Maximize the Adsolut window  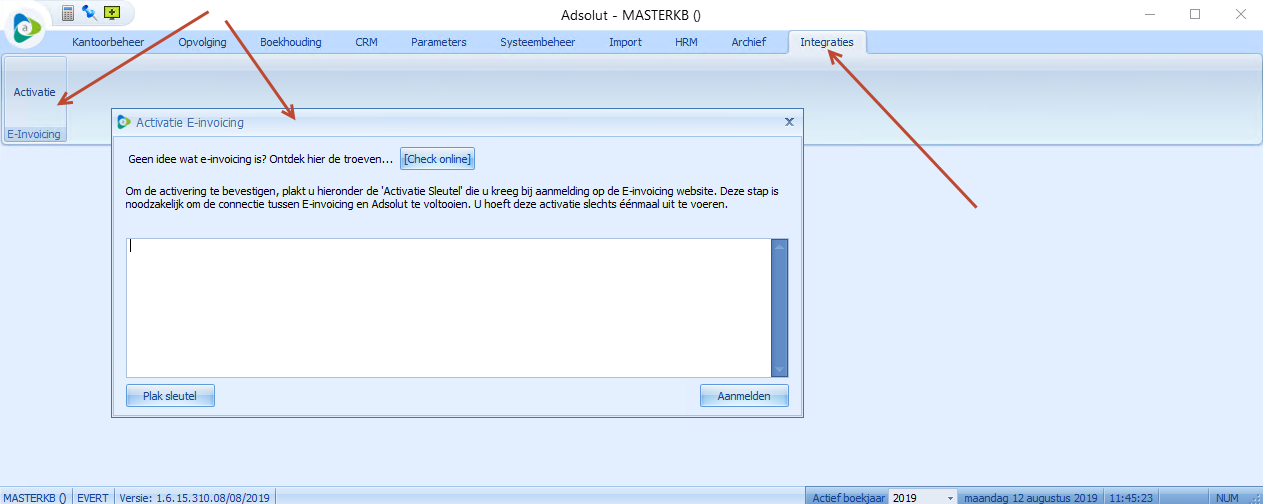tap(1195, 14)
